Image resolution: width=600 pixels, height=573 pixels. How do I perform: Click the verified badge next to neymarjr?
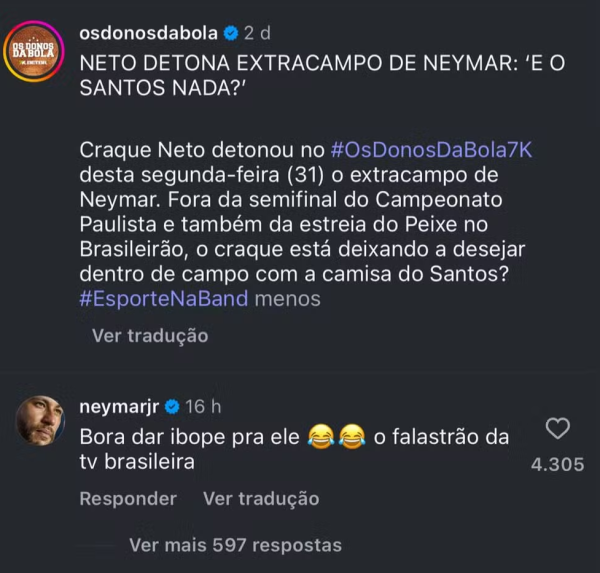coord(171,407)
